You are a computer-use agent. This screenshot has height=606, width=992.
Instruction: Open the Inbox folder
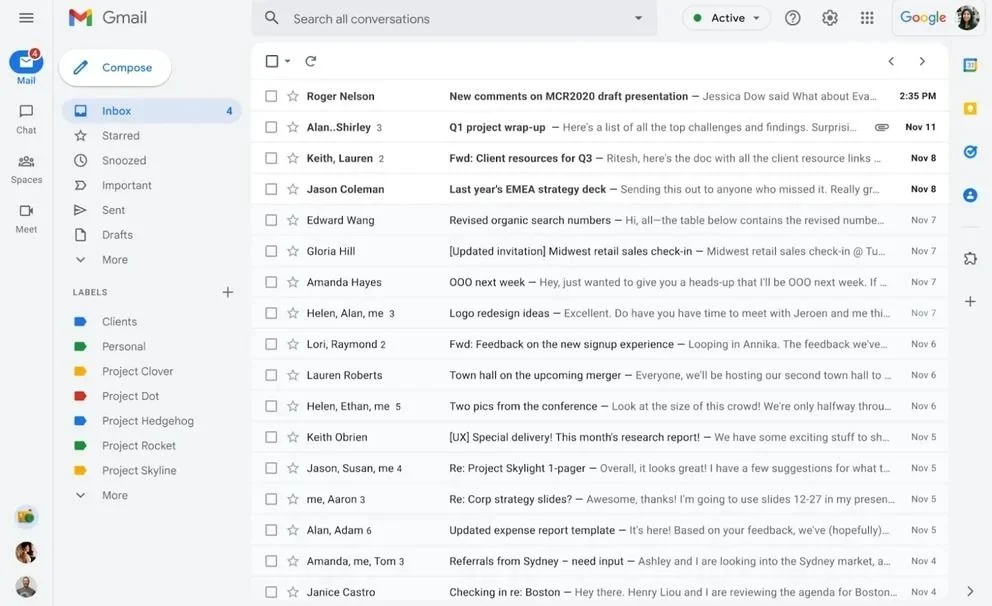[x=152, y=111]
